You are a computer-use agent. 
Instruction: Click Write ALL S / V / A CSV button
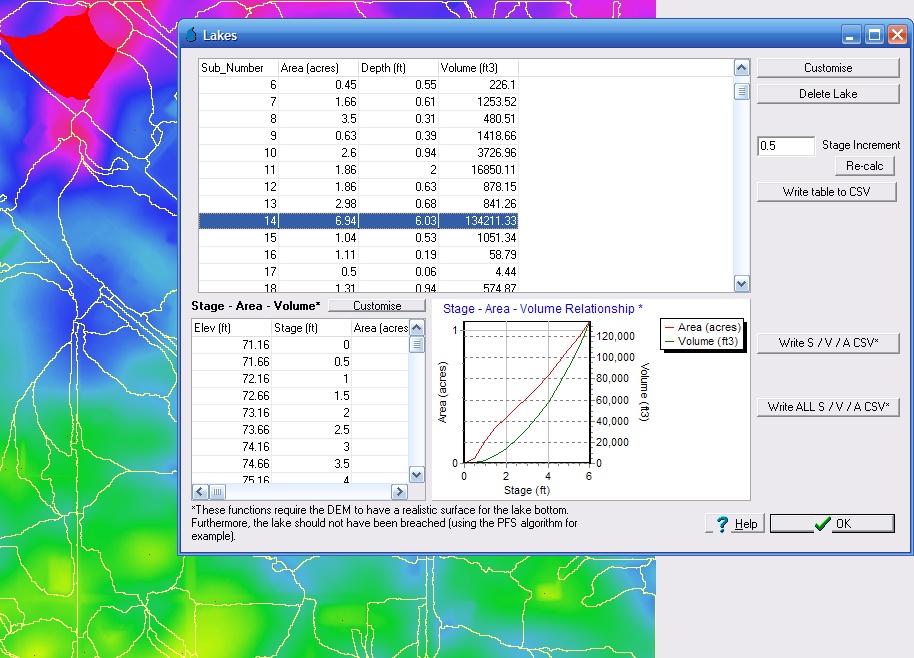(827, 407)
